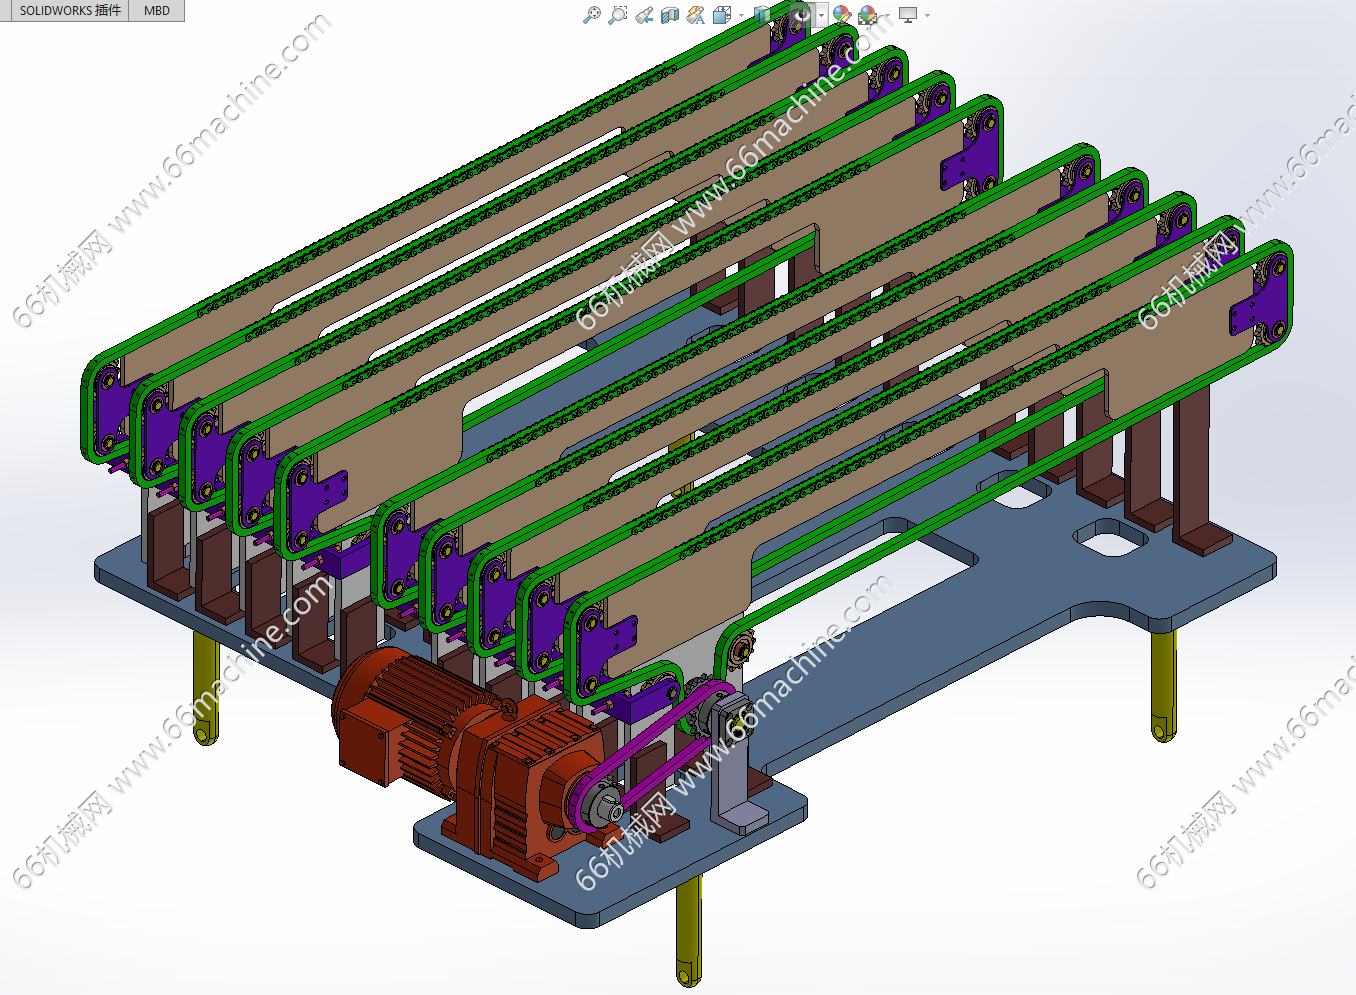
Task: Click the View Orientation cube icon
Action: tap(722, 15)
